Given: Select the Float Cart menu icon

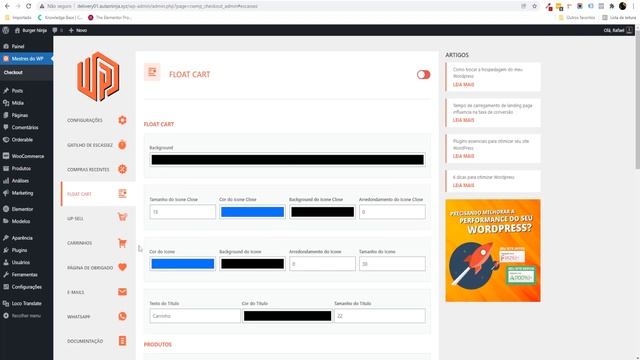Looking at the screenshot, I should 122,193.
